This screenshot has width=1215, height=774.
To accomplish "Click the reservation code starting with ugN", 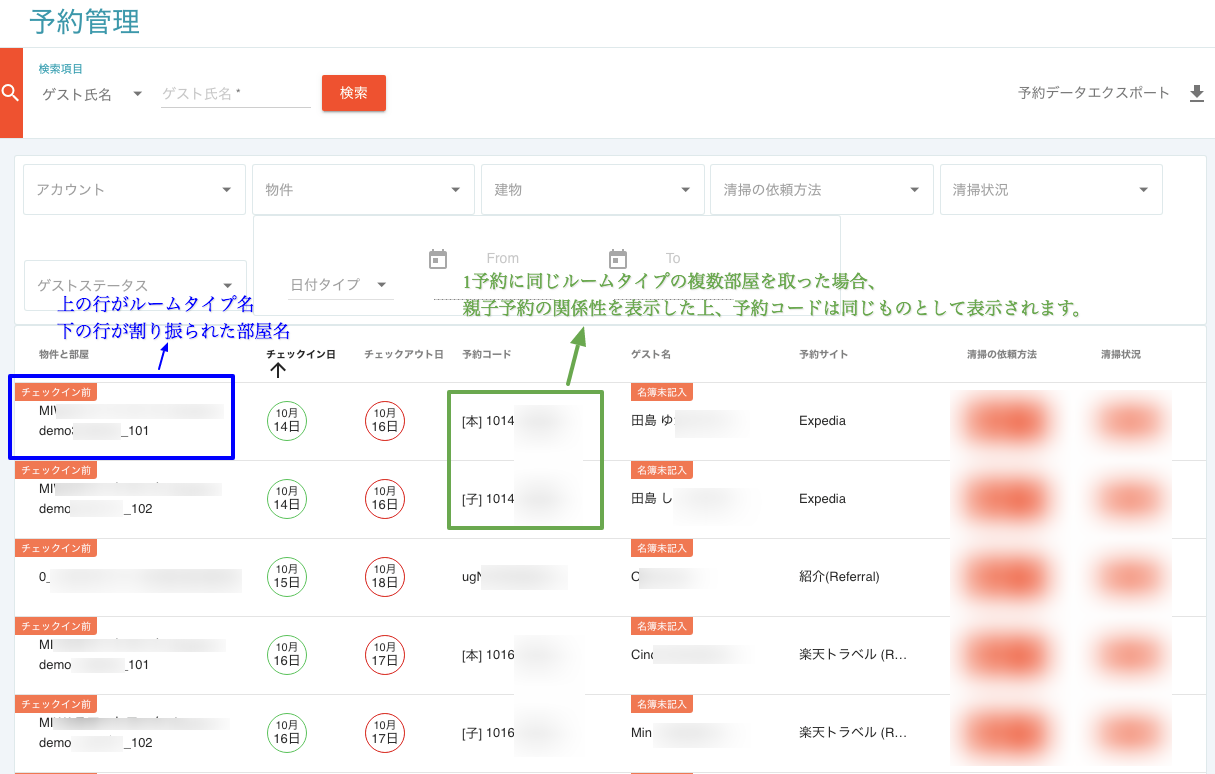I will [472, 577].
